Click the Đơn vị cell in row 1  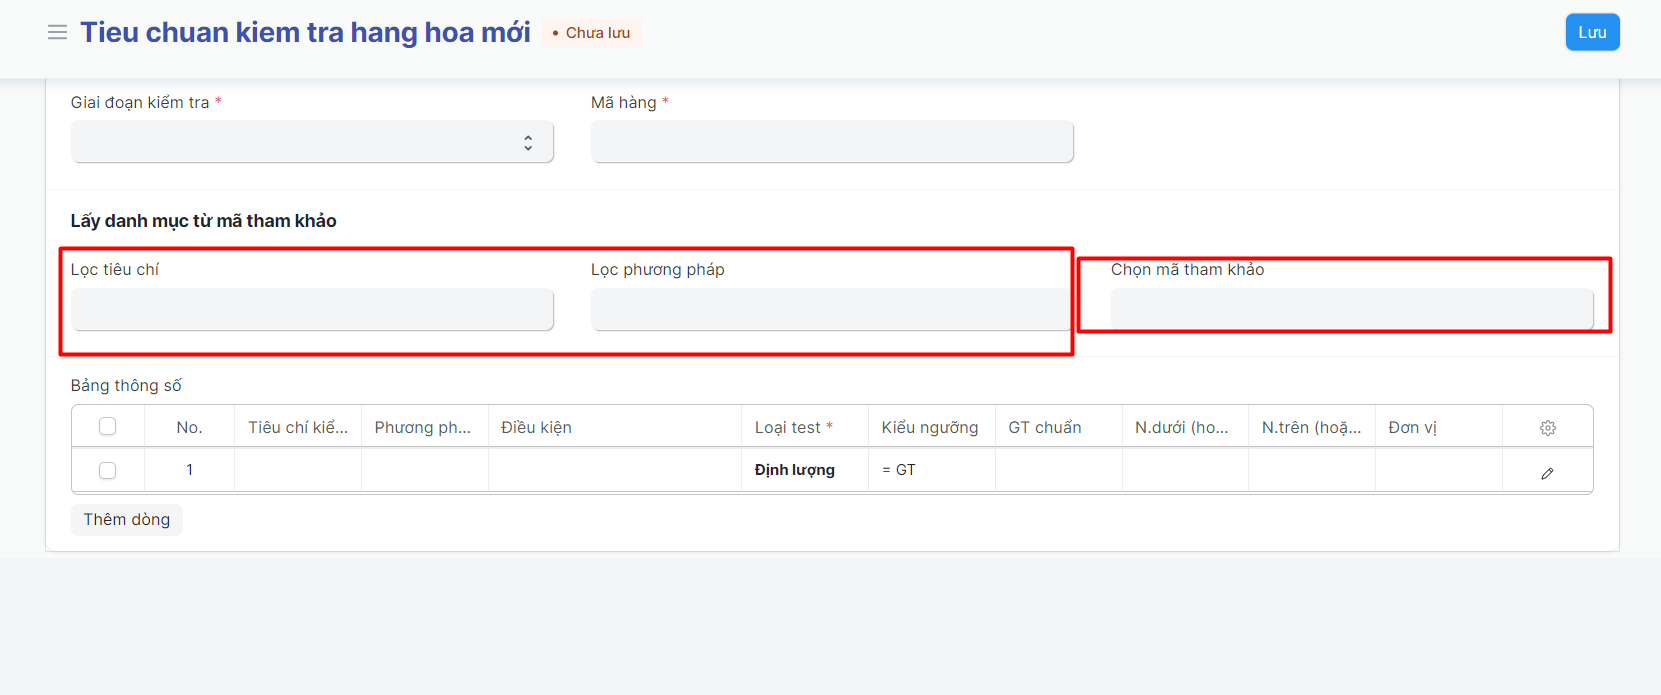1438,470
